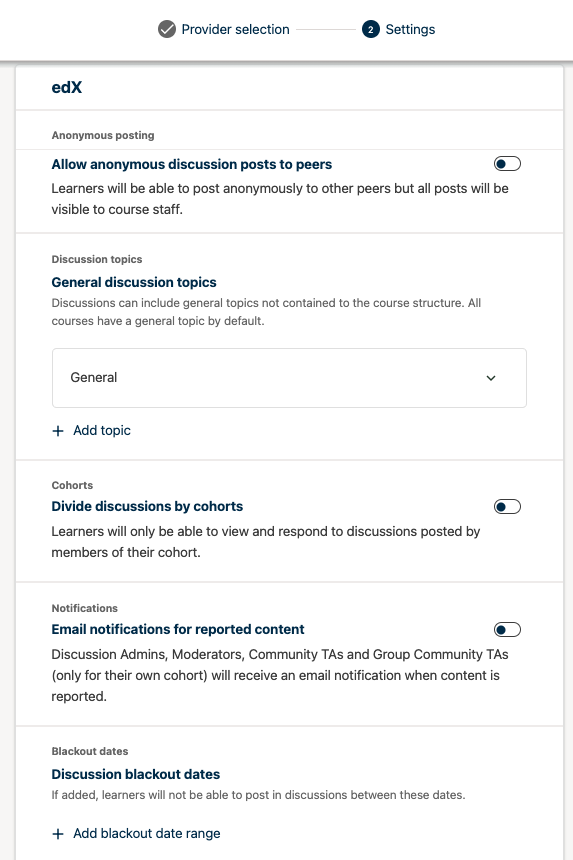This screenshot has height=860, width=573.
Task: Click the plus icon beside Add blackout date range
Action: 58,834
